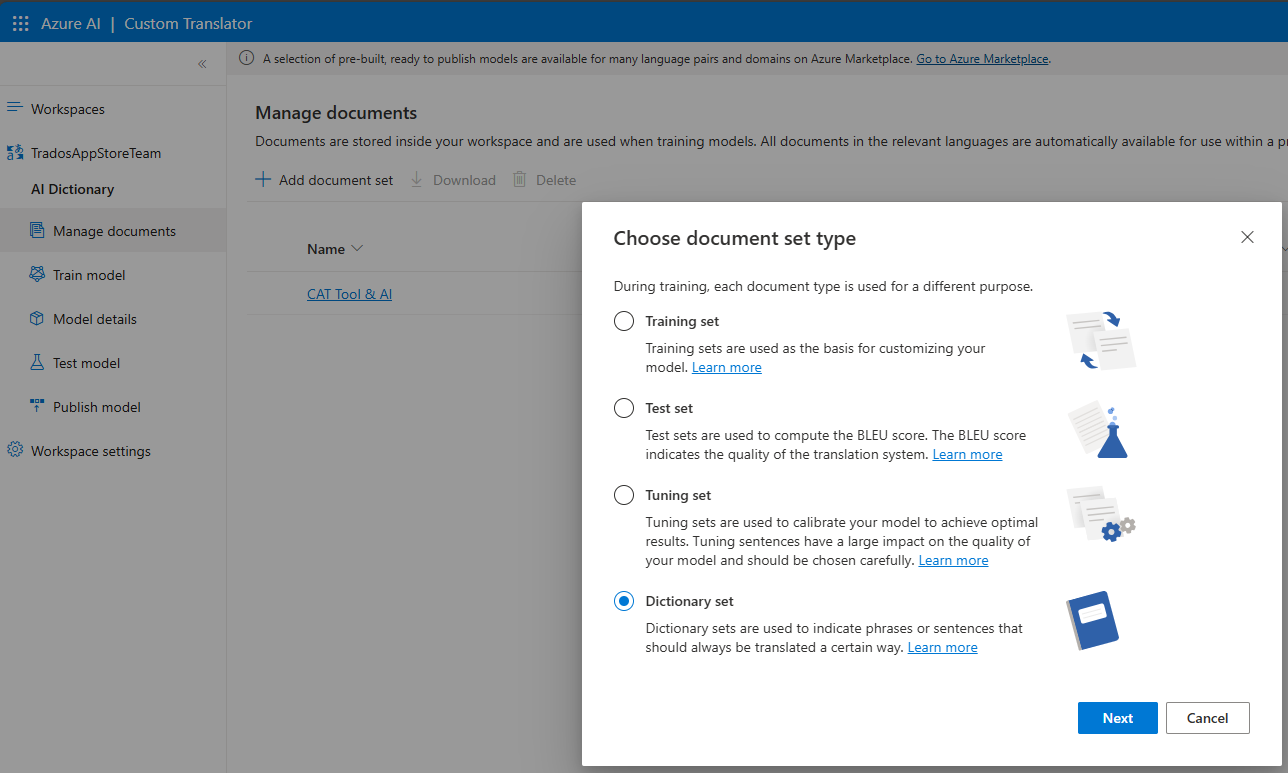Close the Choose document set type dialog

[1247, 237]
